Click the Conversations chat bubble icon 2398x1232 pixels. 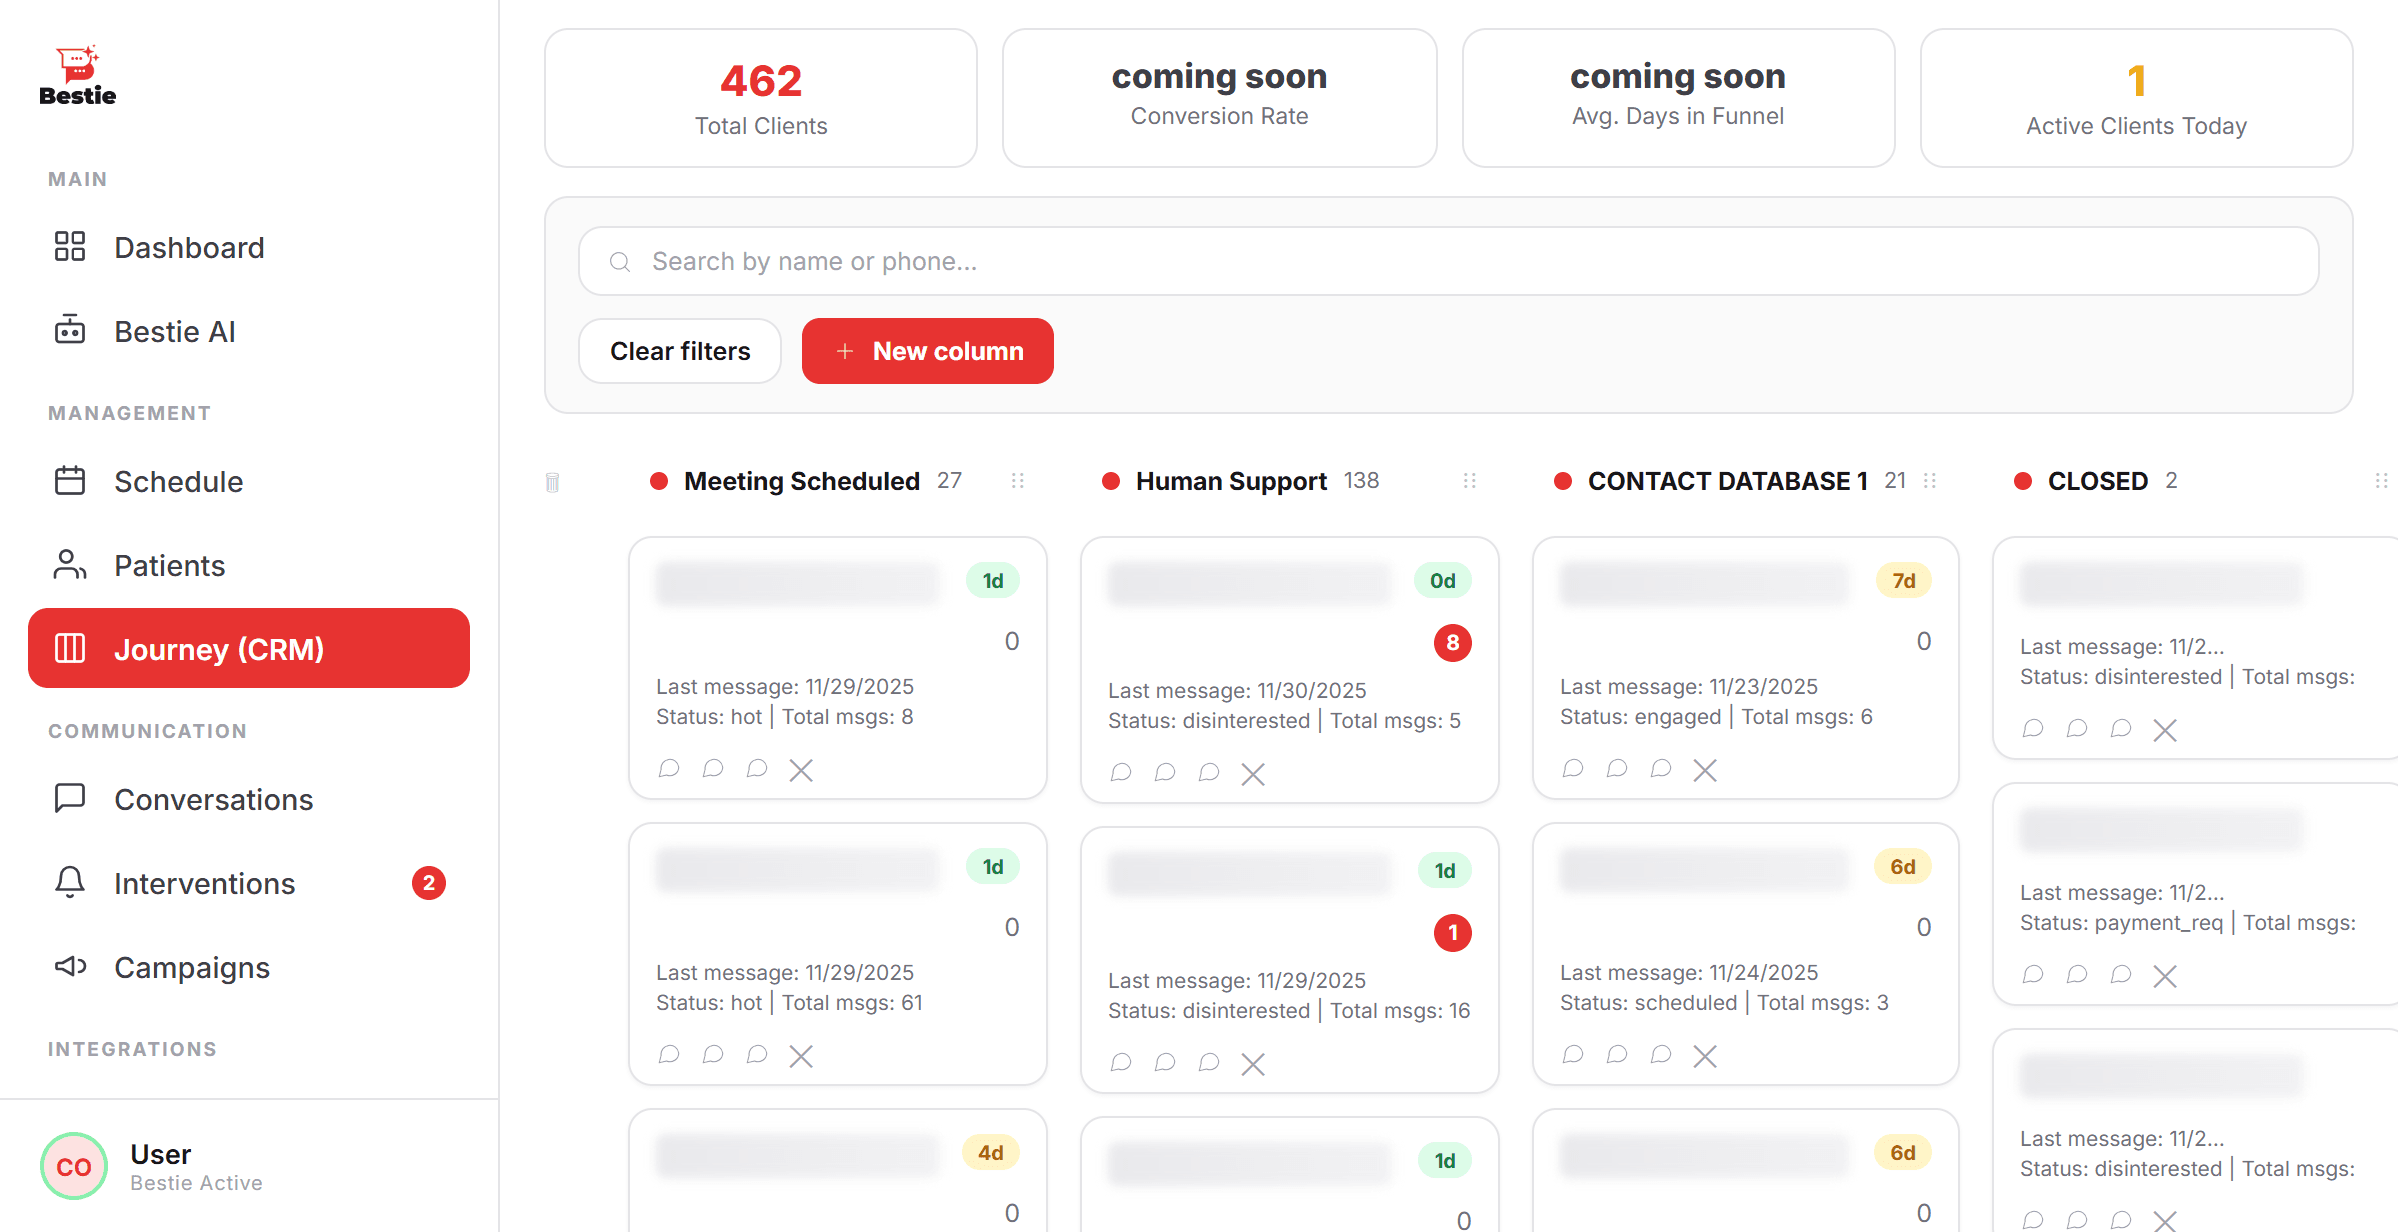coord(70,798)
